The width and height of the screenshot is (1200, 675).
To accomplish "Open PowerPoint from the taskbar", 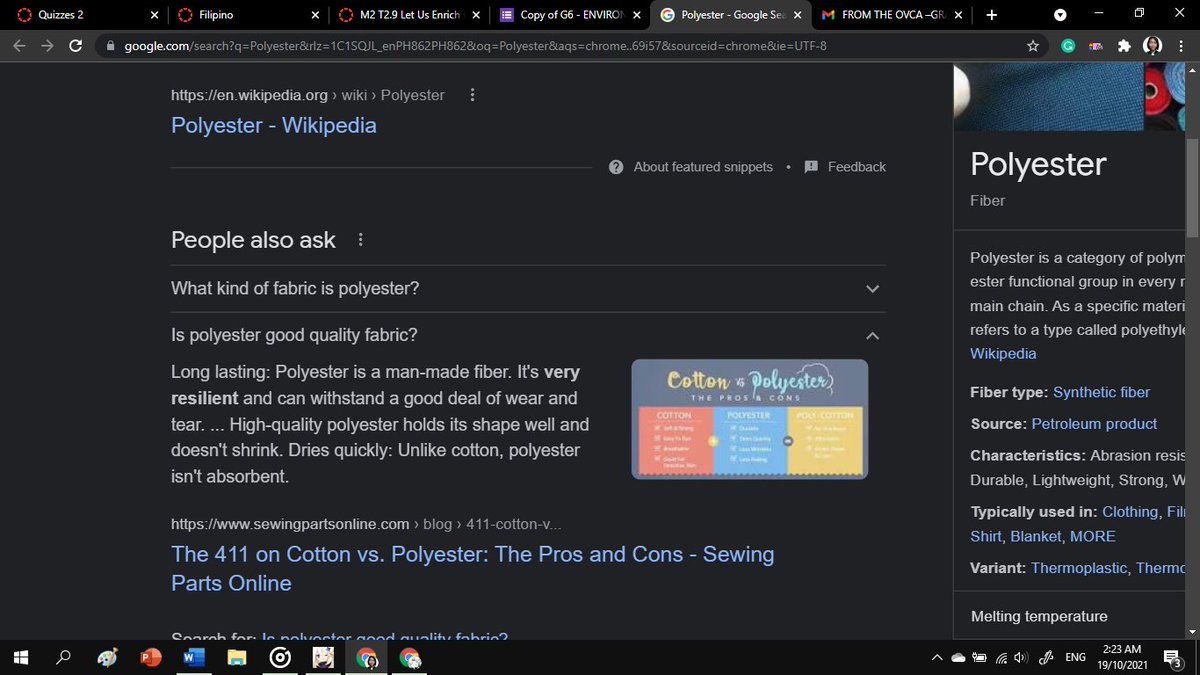I will [x=150, y=658].
